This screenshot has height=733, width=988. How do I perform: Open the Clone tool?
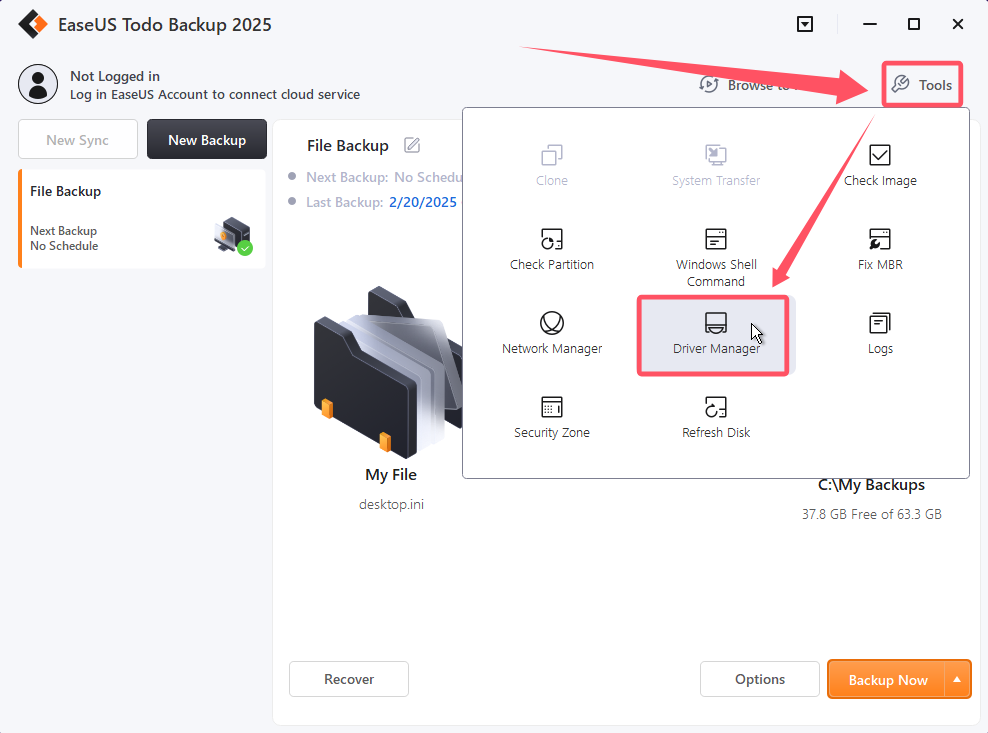click(x=551, y=166)
